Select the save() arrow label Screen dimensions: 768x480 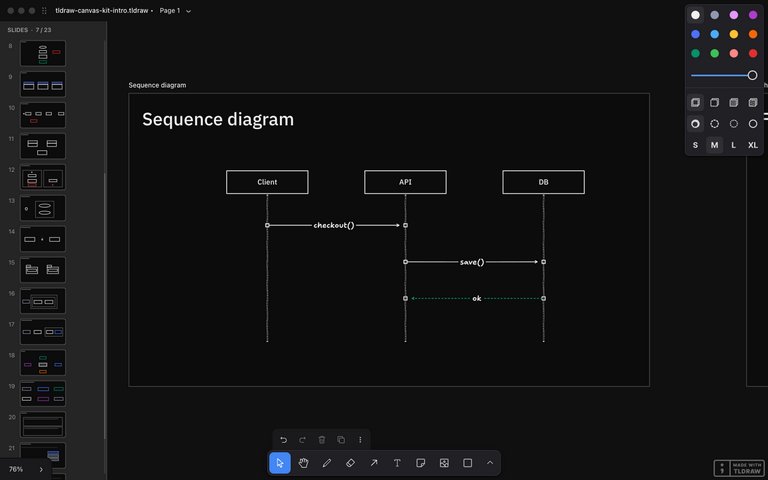[472, 262]
